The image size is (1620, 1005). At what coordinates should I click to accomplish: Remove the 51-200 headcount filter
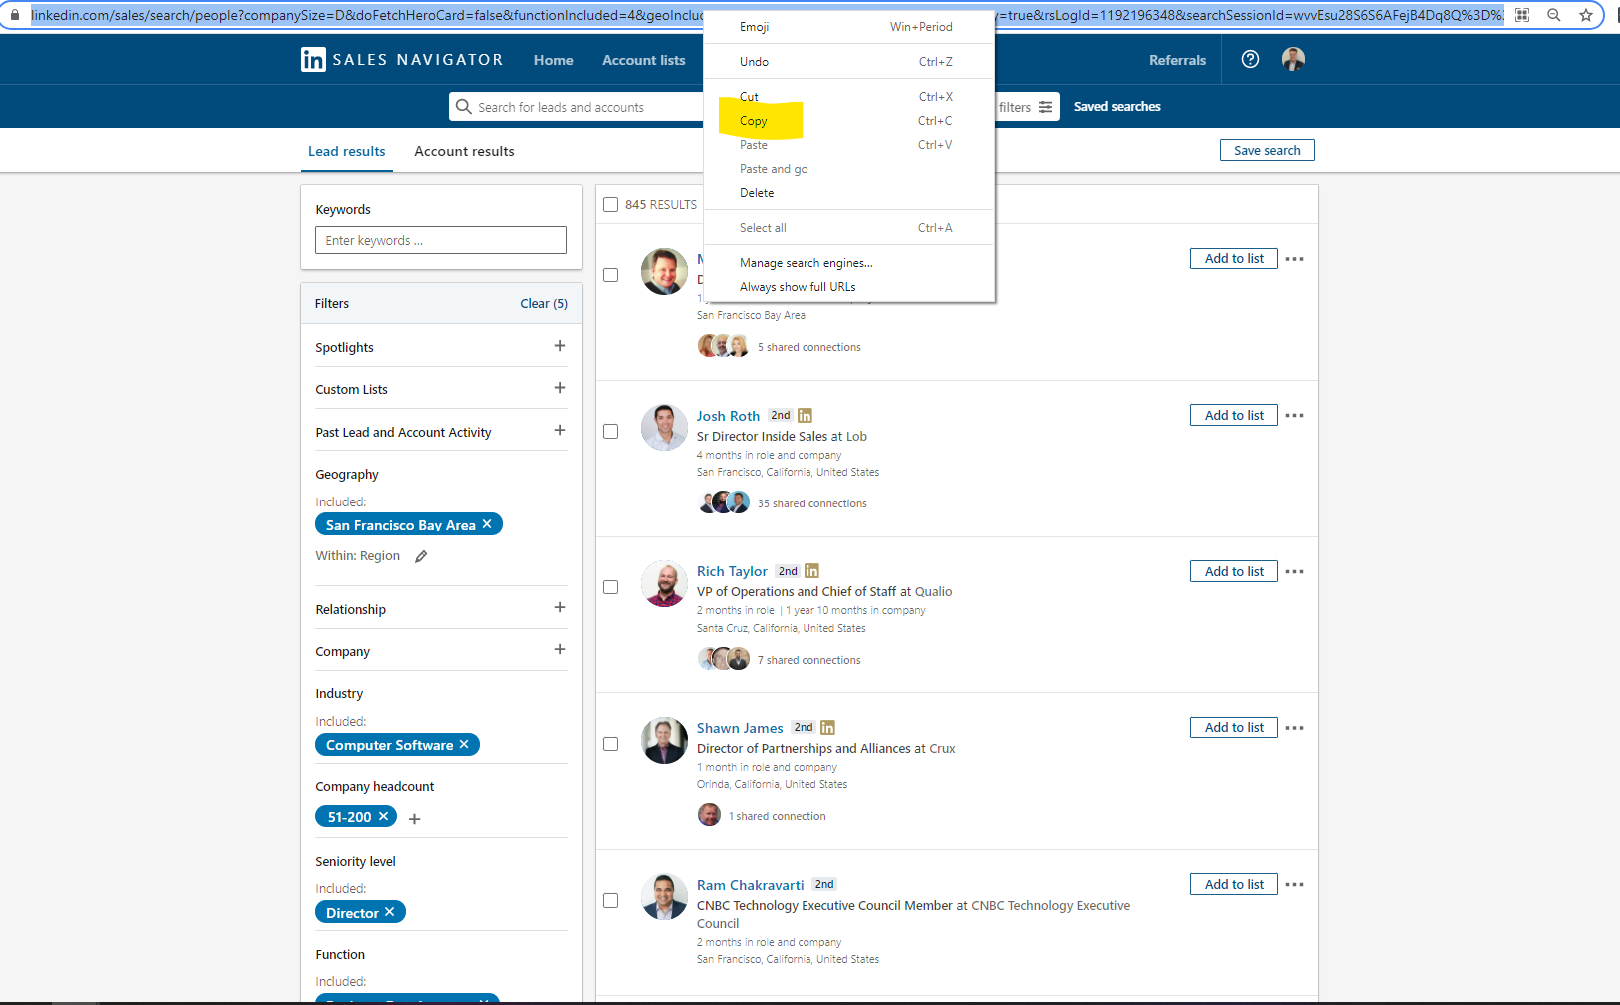pyautogui.click(x=383, y=816)
